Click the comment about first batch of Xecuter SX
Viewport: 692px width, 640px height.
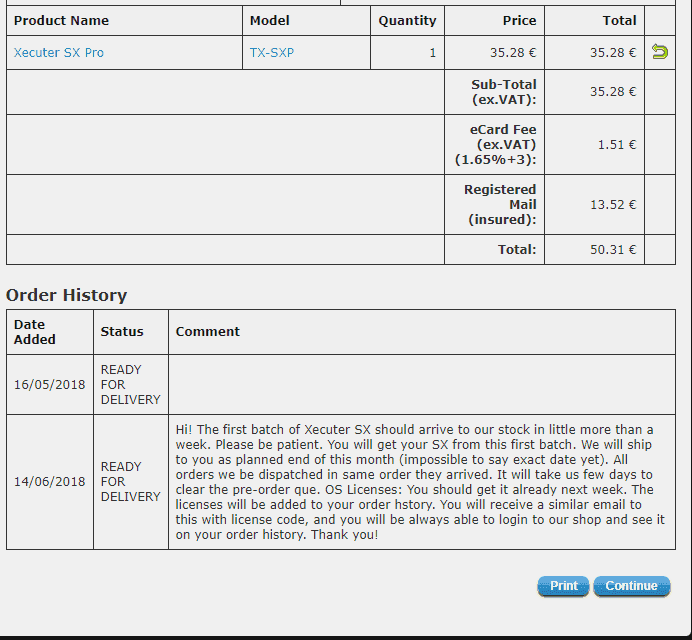point(420,482)
